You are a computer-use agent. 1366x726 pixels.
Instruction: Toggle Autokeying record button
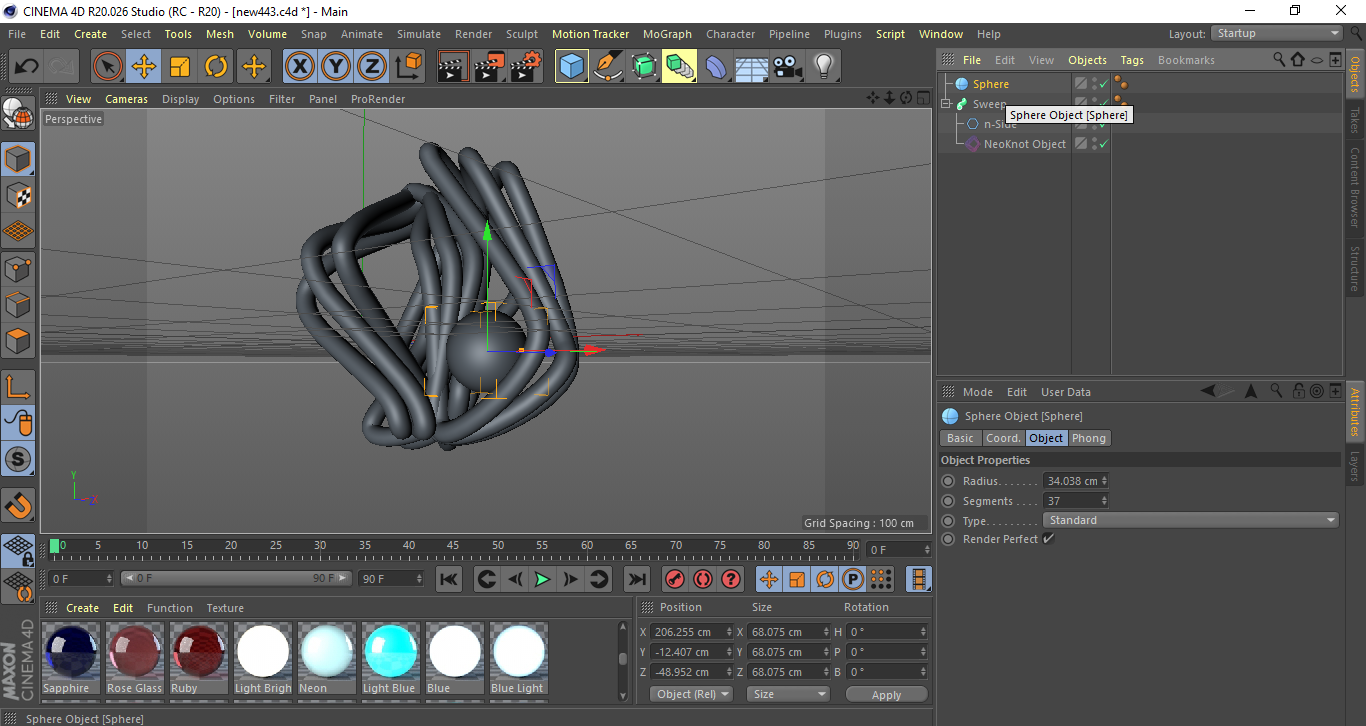point(703,579)
